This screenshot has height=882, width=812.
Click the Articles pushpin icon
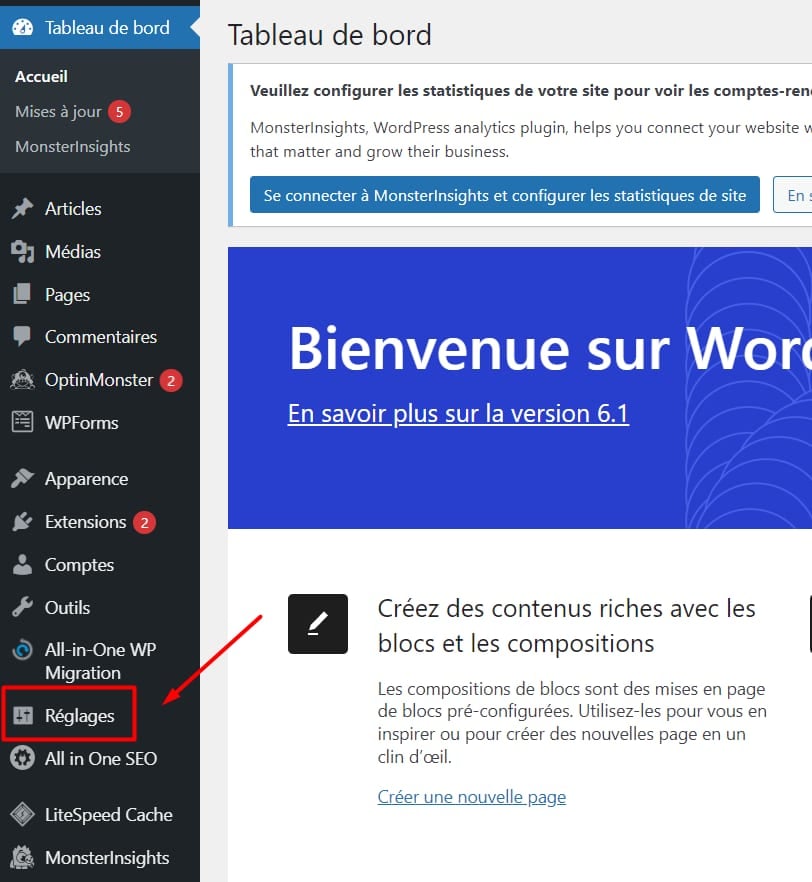pyautogui.click(x=22, y=209)
